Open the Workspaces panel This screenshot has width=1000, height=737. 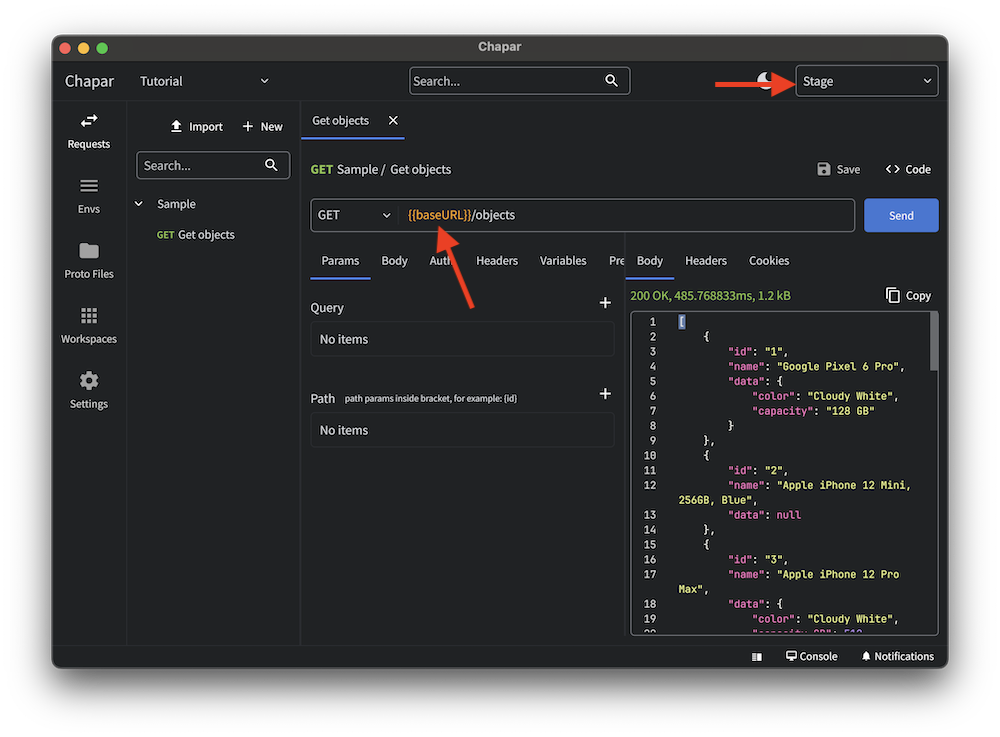pyautogui.click(x=88, y=327)
